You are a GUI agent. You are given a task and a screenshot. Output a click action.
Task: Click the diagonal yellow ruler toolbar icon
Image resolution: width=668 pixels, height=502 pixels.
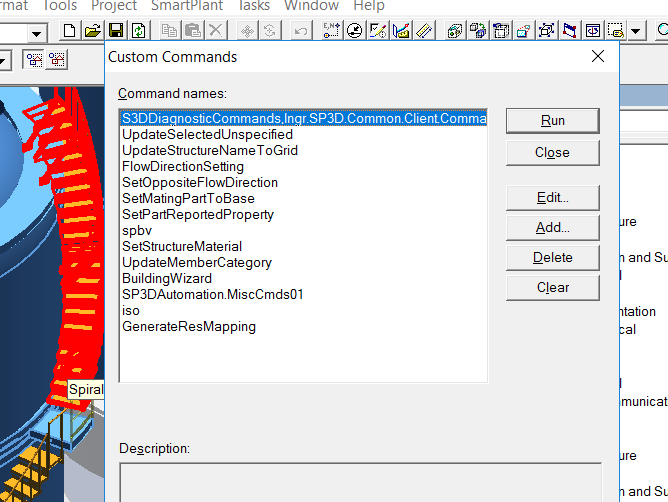point(424,31)
